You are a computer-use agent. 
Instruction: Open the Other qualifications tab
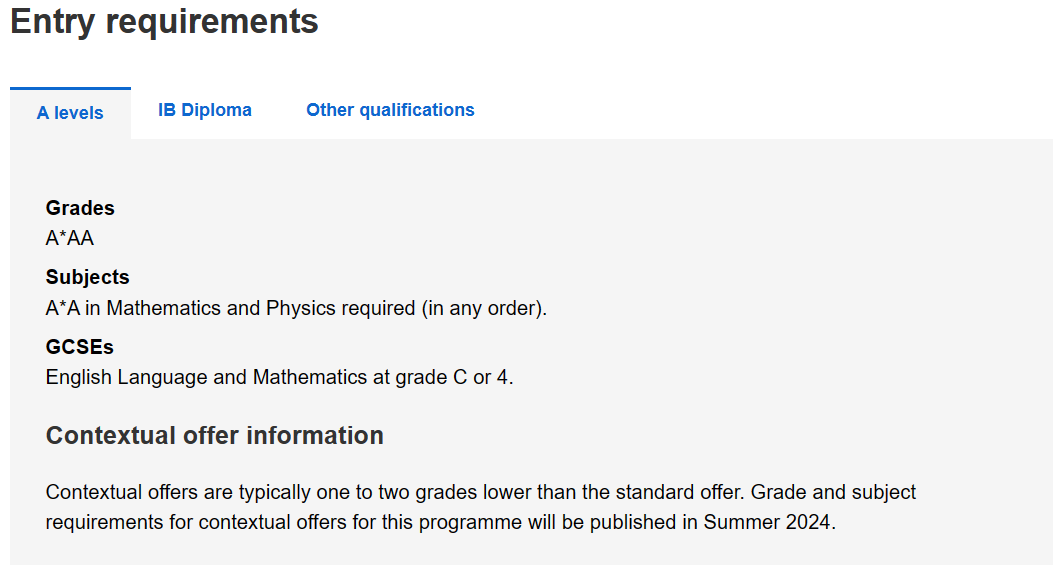390,110
